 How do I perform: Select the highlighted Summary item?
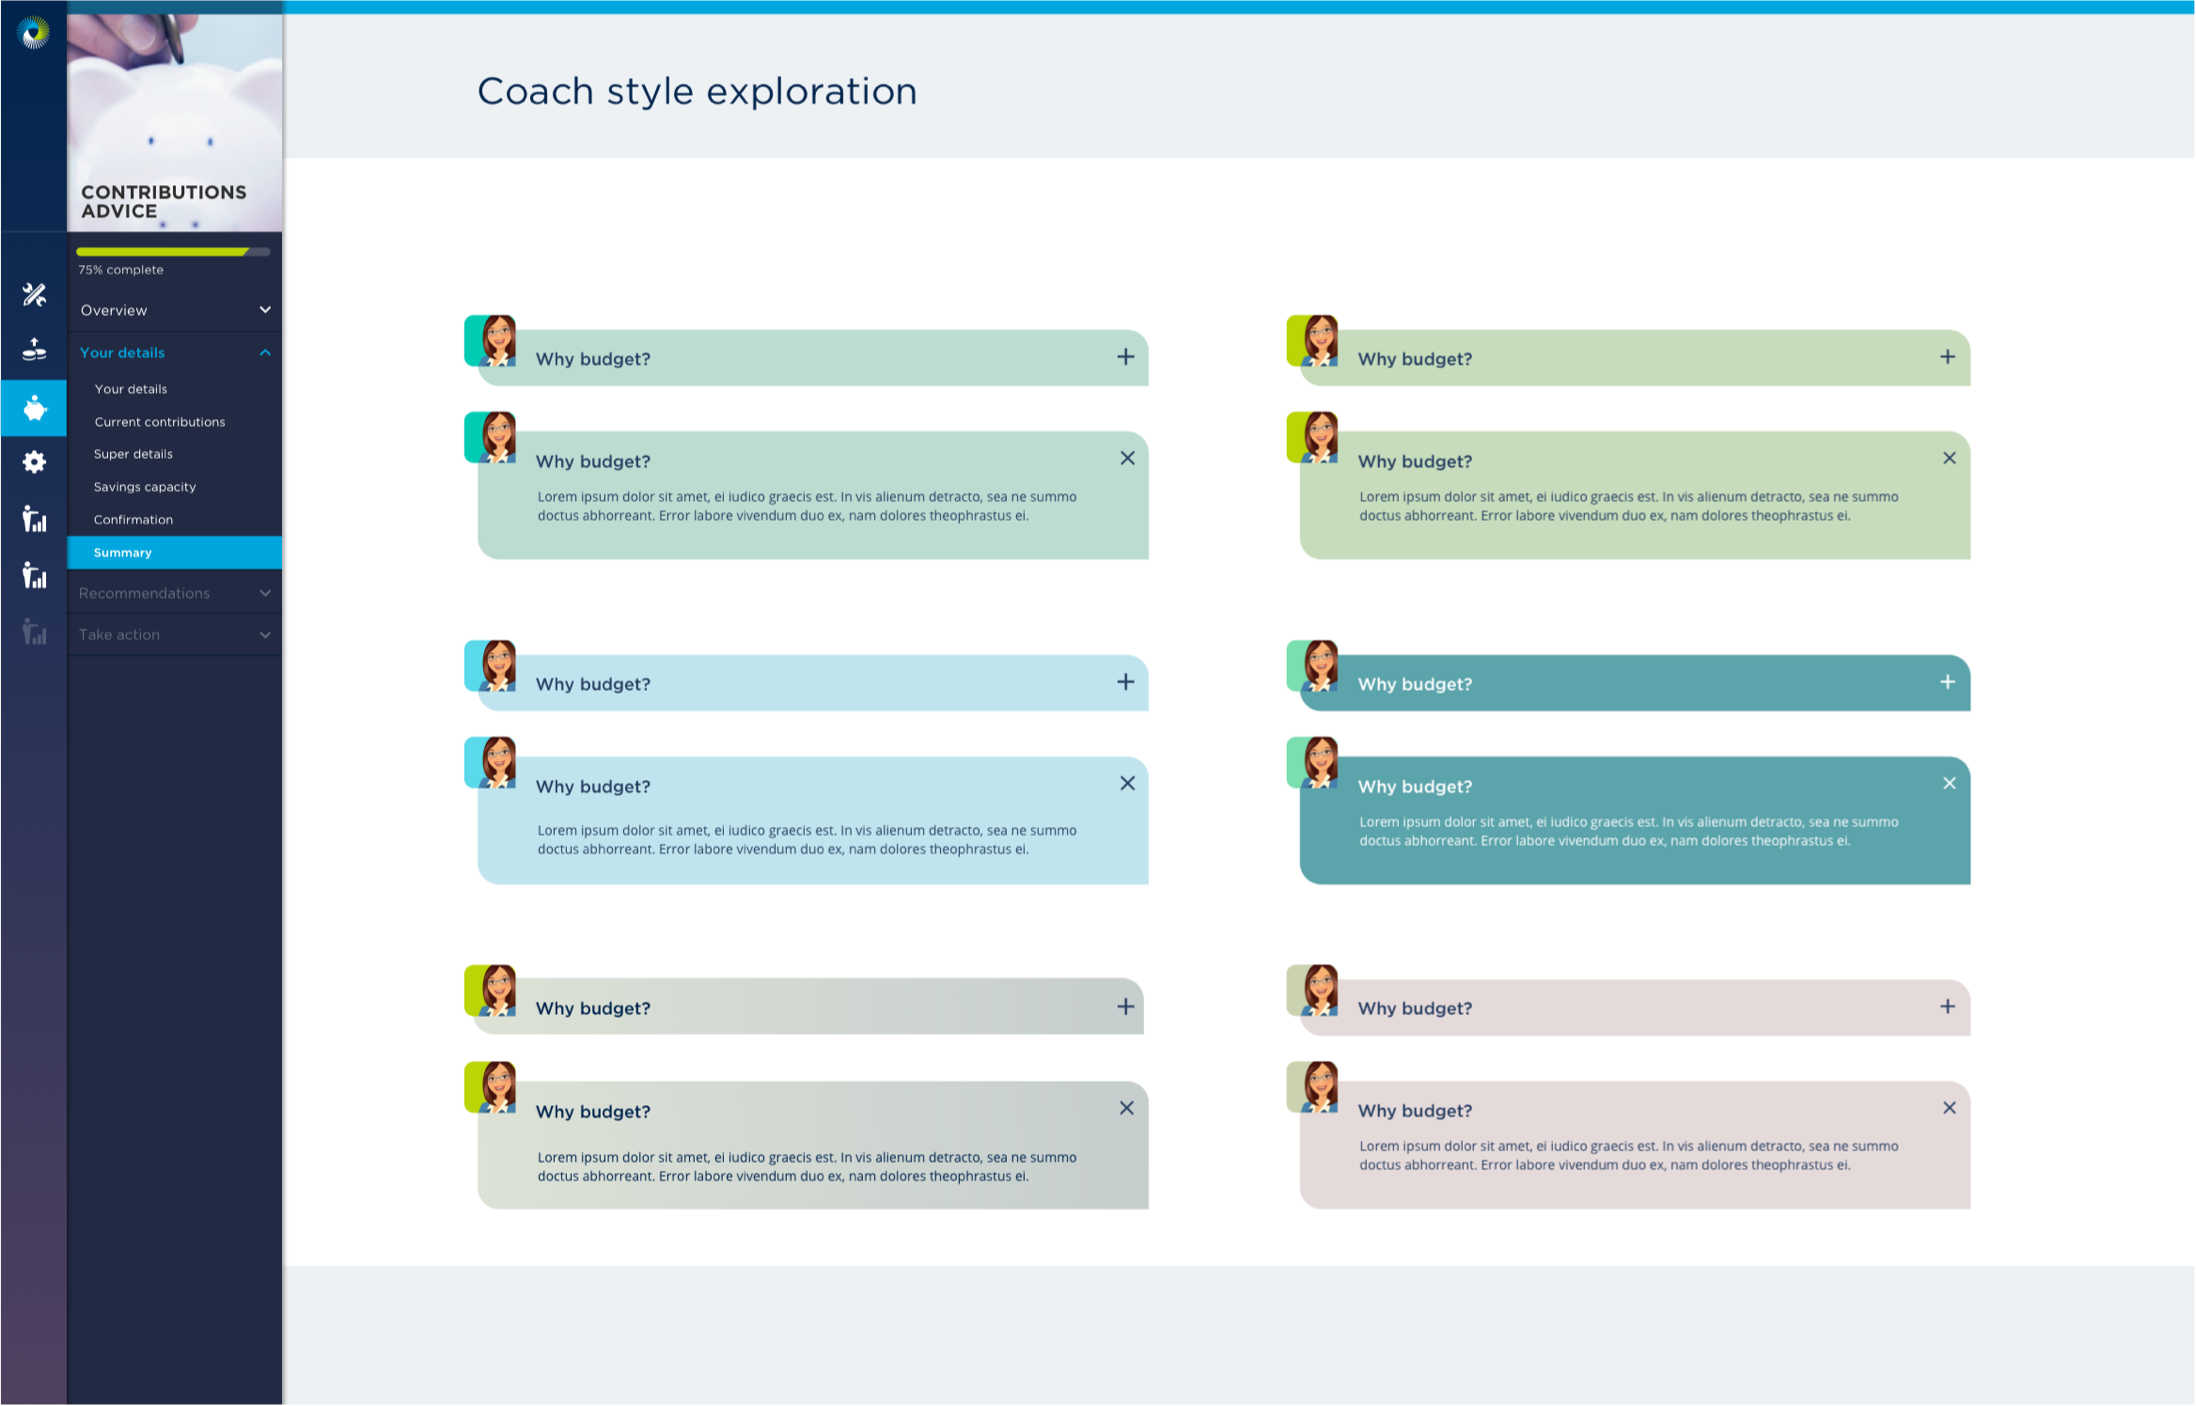point(175,552)
